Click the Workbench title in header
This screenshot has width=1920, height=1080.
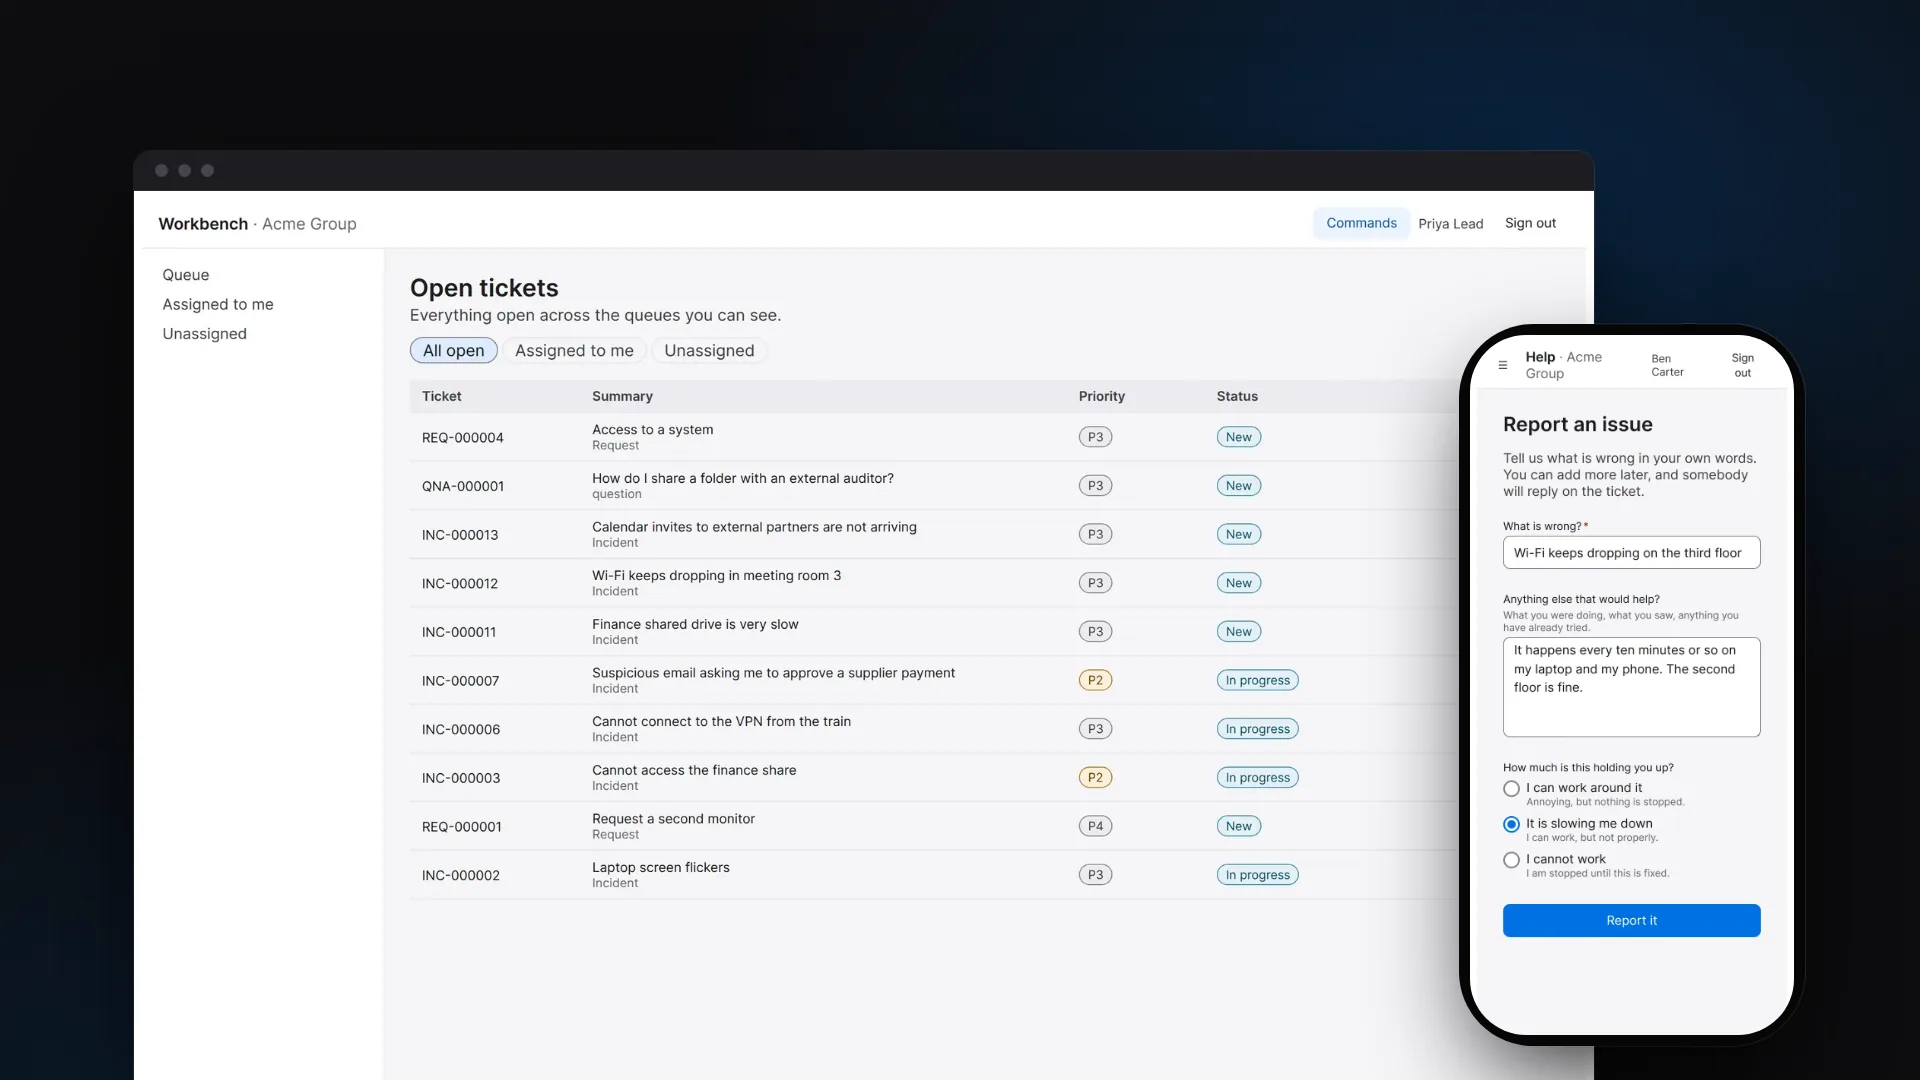203,224
